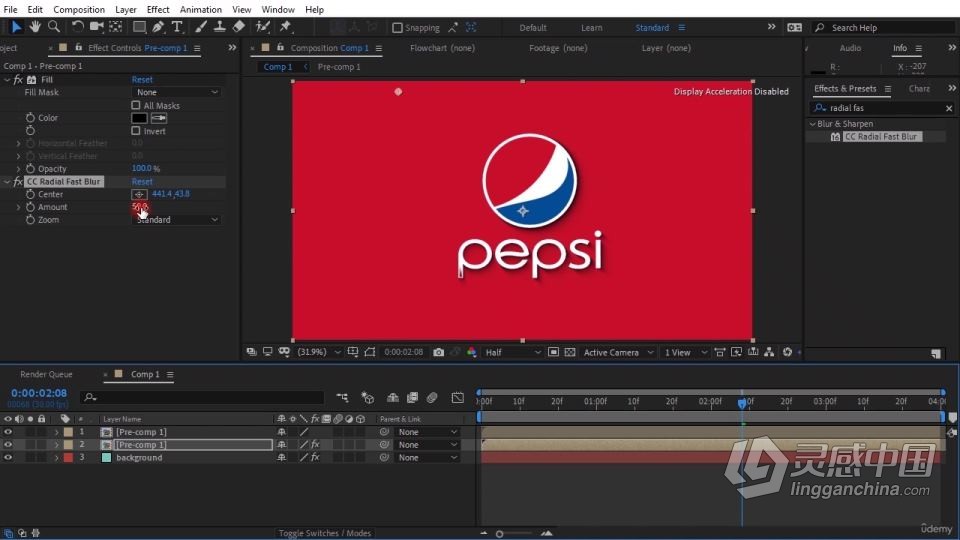Image resolution: width=960 pixels, height=540 pixels.
Task: Click Toggle Switches / Modes button
Action: [x=324, y=533]
